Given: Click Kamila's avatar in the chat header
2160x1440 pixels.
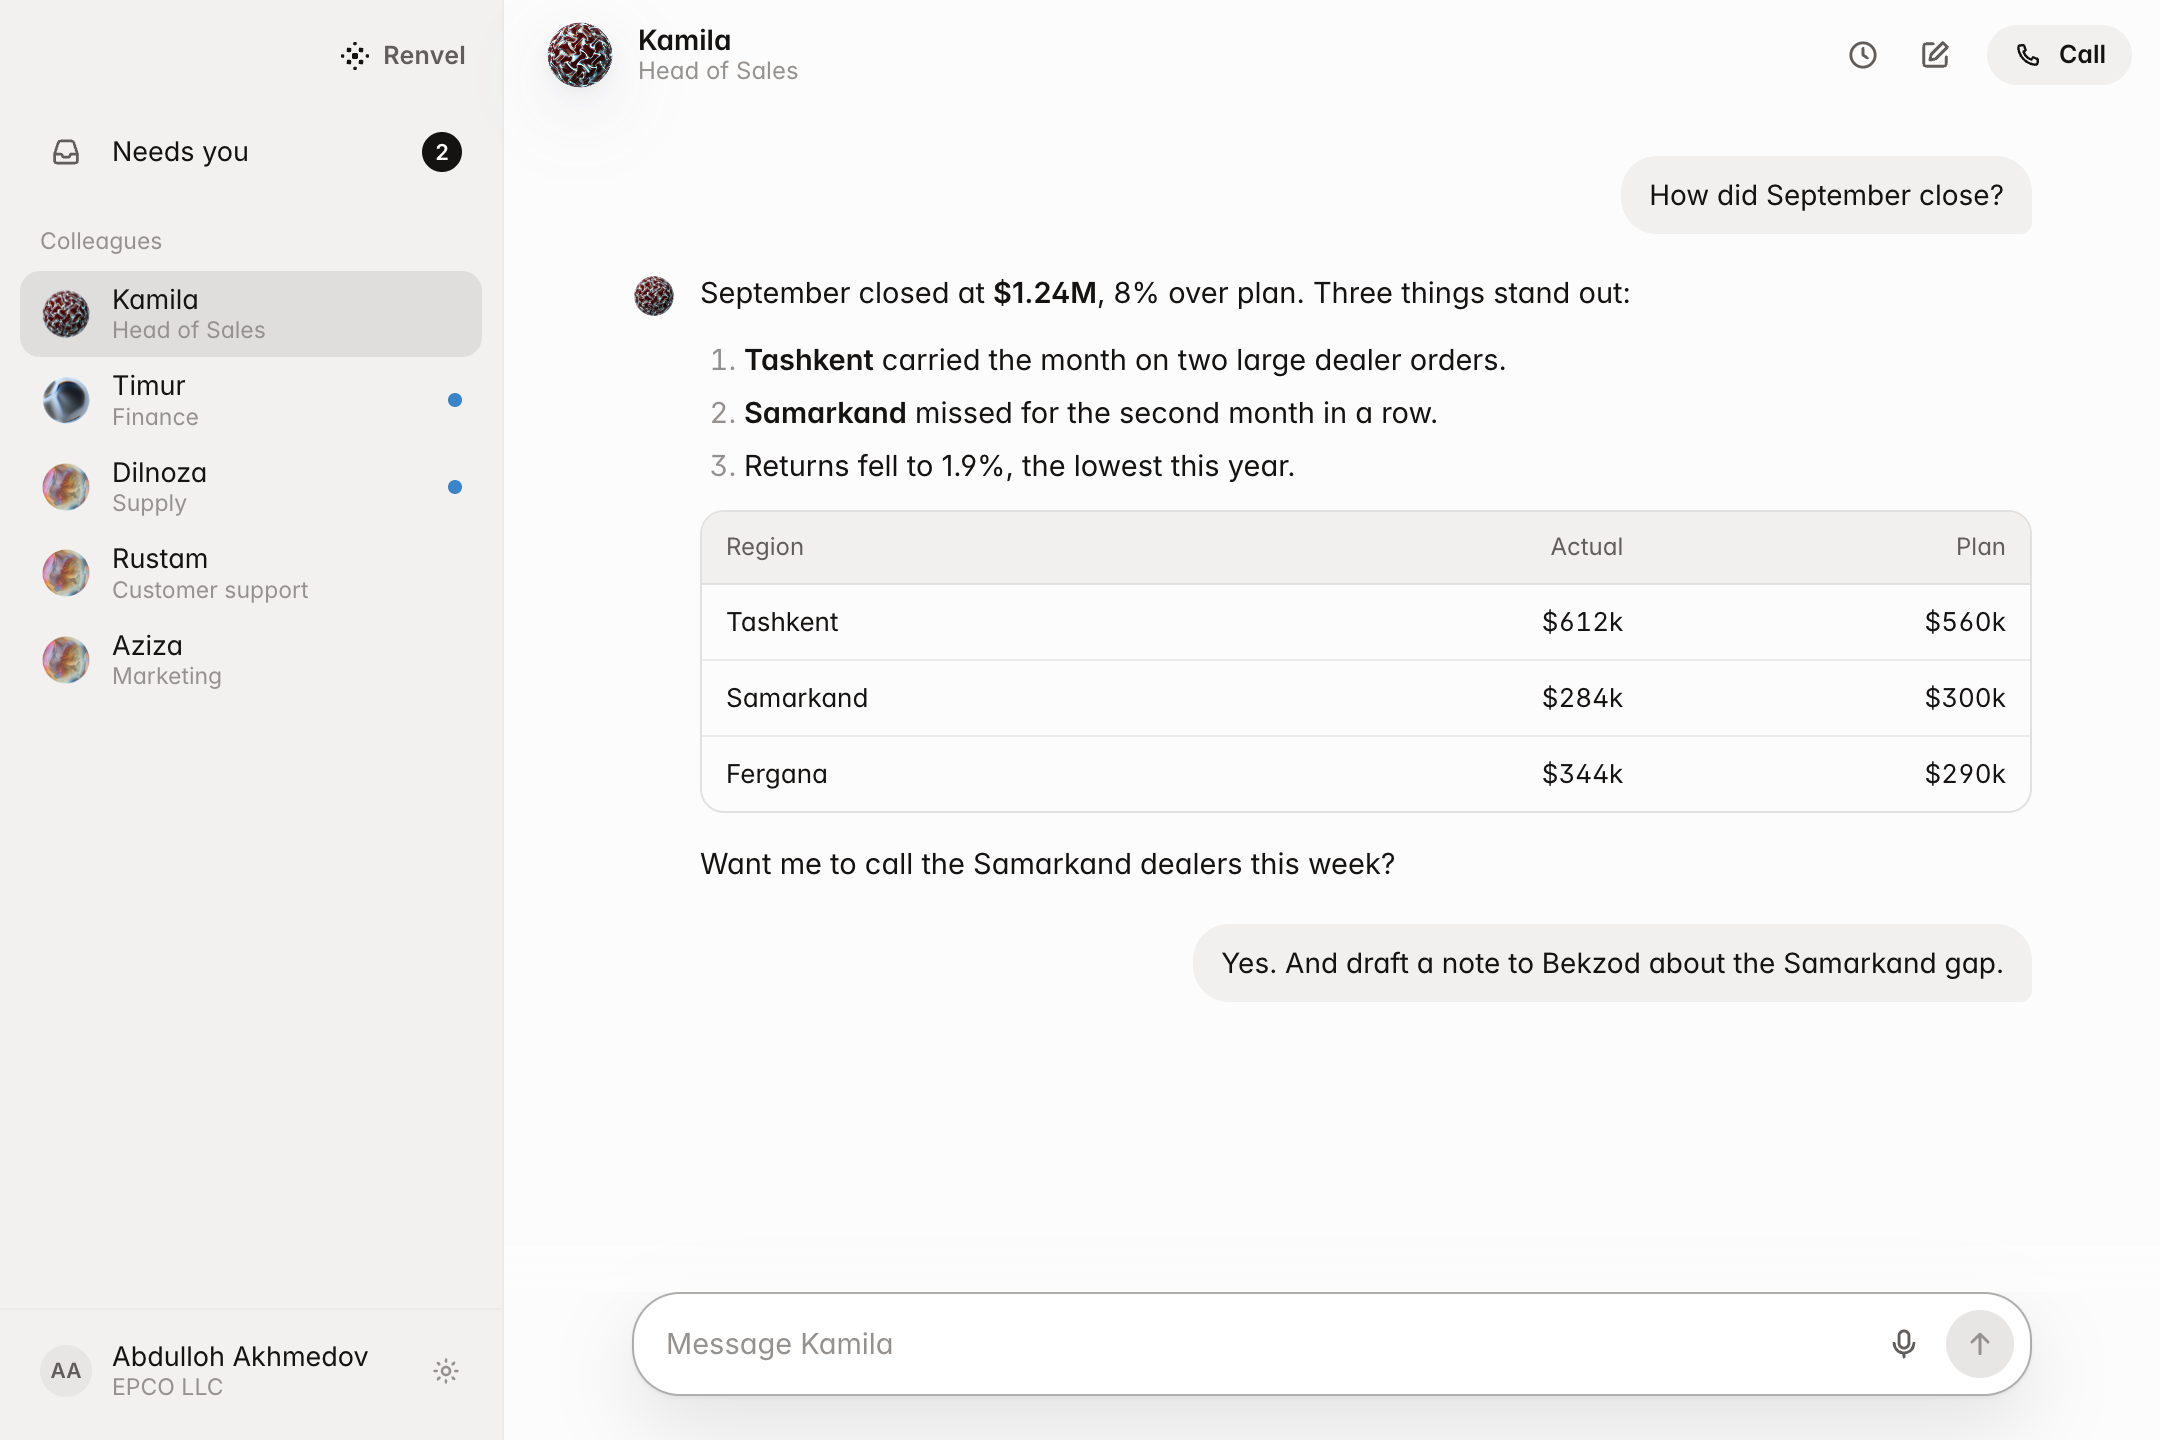Looking at the screenshot, I should (x=580, y=55).
